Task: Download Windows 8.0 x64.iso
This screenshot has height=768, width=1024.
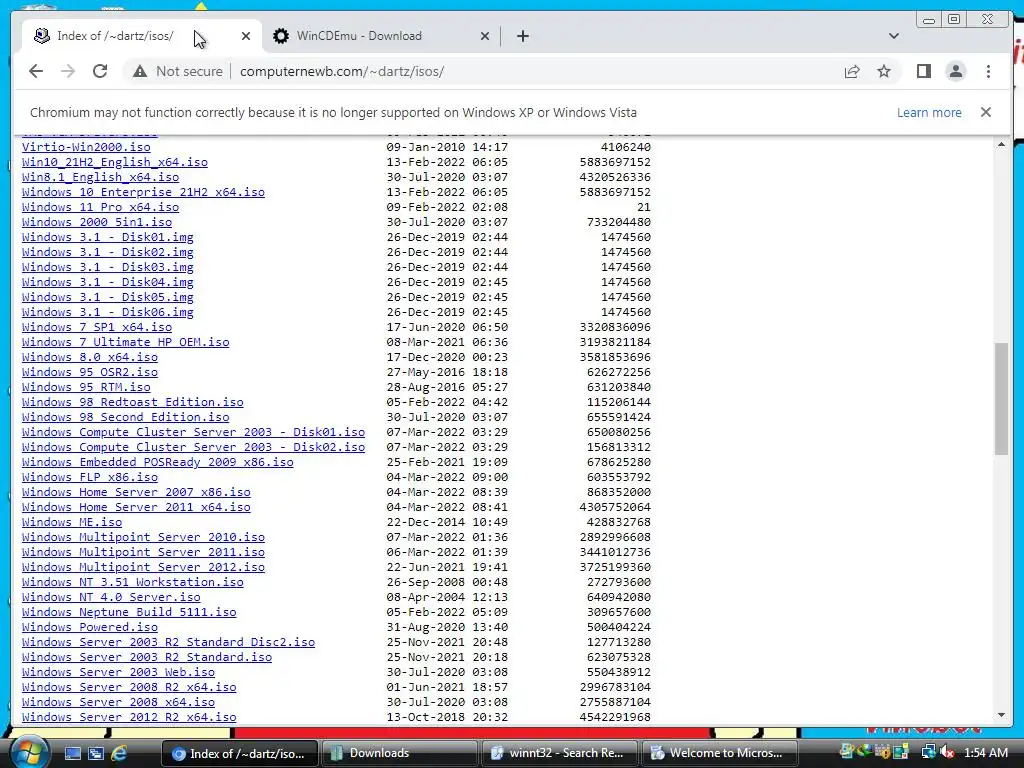Action: tap(89, 357)
